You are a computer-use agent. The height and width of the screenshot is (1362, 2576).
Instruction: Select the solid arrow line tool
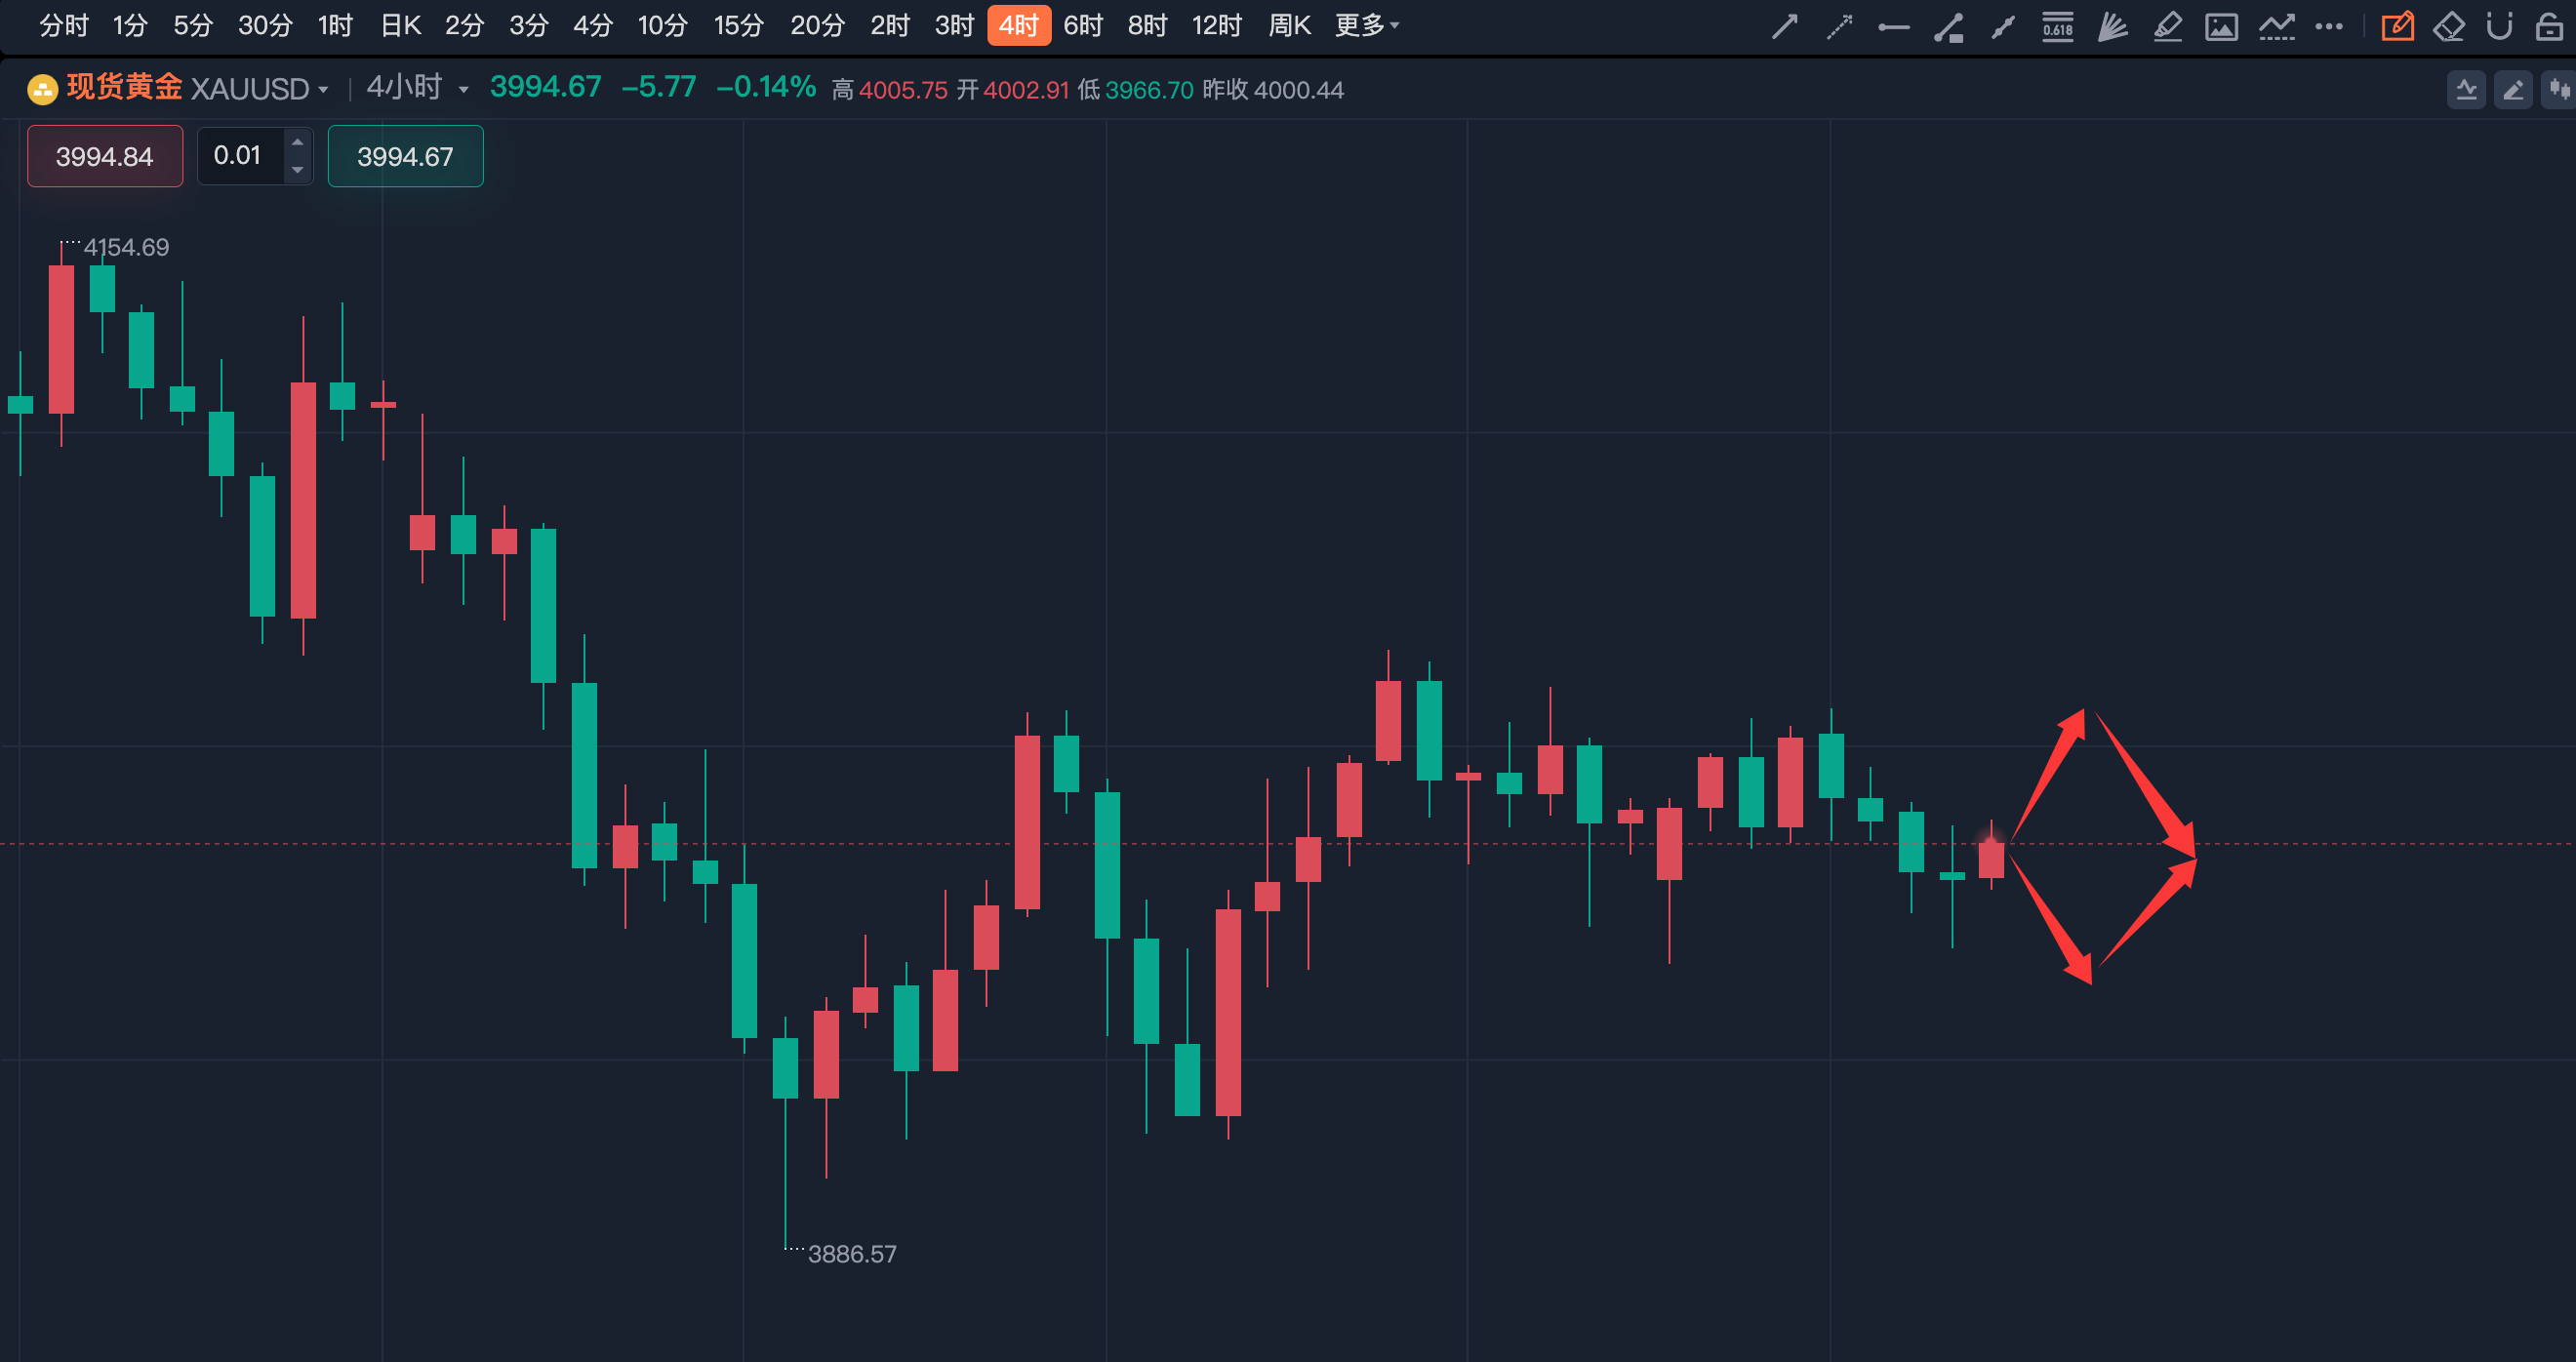1784,26
